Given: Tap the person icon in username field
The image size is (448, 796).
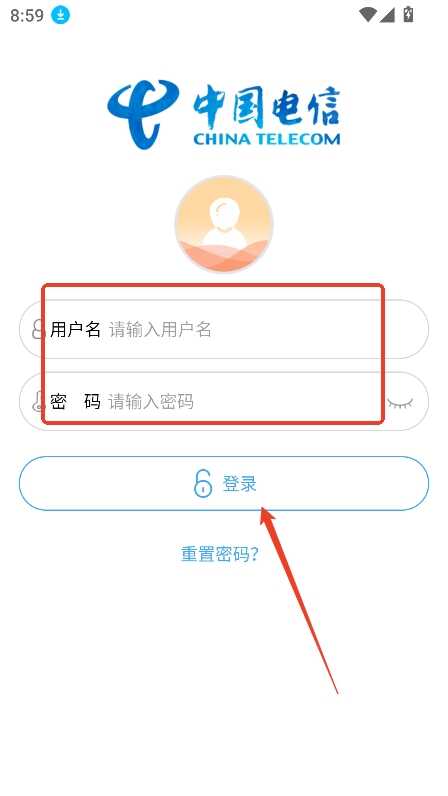Looking at the screenshot, I should click(38, 329).
